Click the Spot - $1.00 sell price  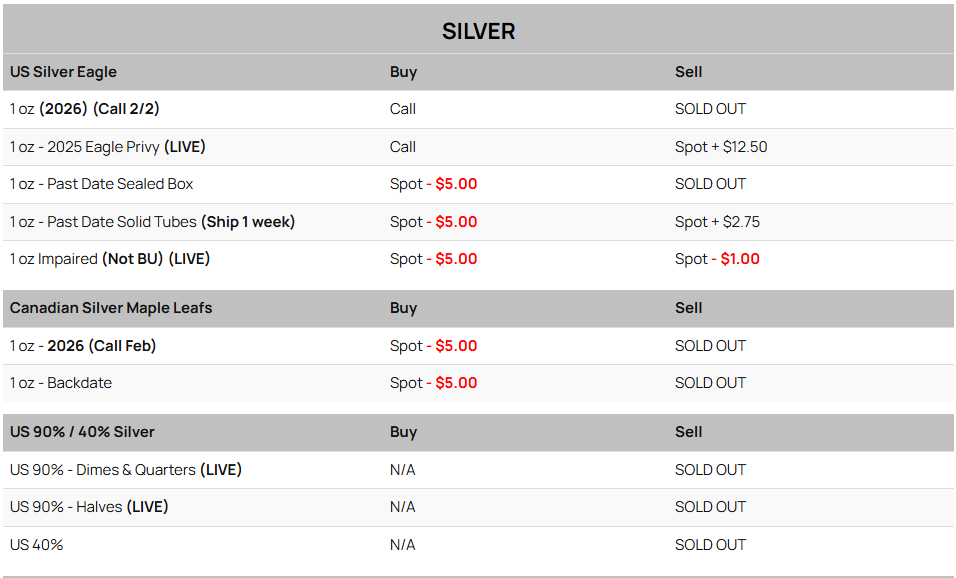pyautogui.click(x=716, y=259)
